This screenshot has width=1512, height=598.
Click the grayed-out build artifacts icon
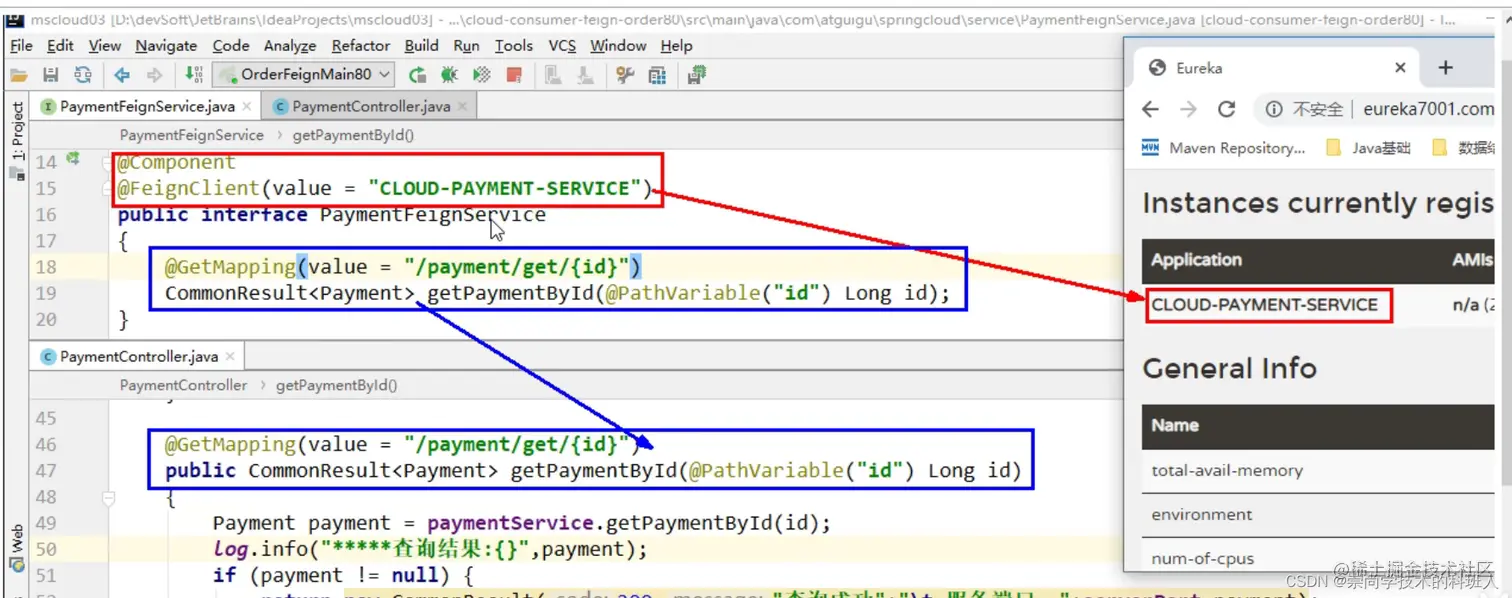pos(586,75)
